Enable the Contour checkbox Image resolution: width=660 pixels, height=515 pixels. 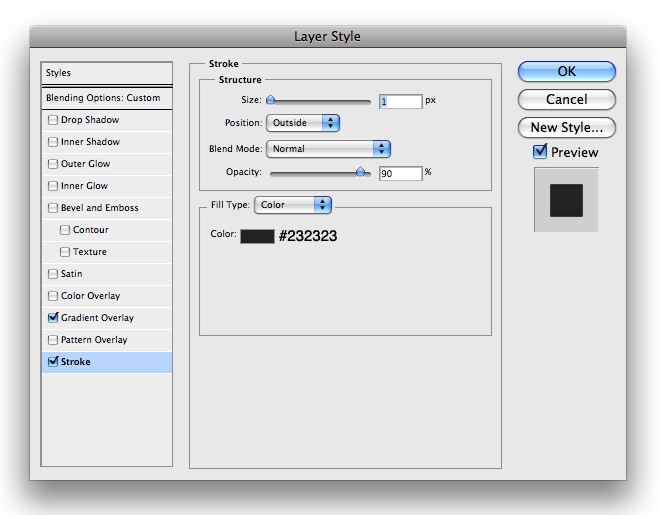coord(64,230)
